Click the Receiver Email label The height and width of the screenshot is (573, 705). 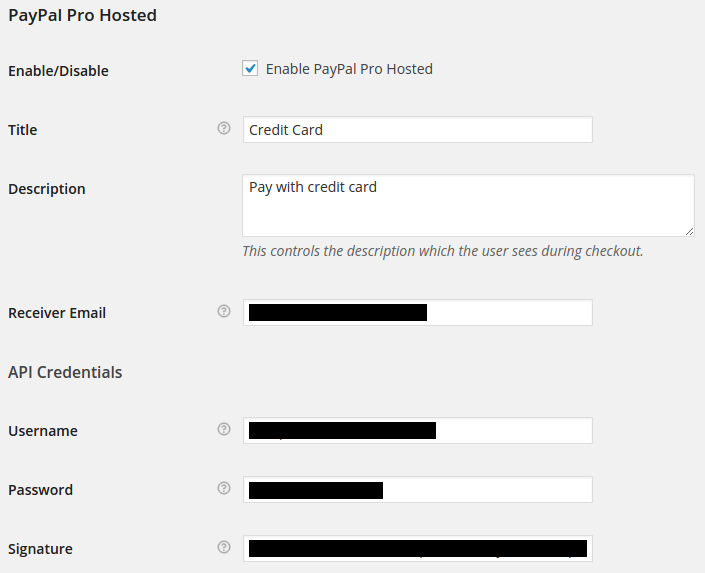[57, 313]
